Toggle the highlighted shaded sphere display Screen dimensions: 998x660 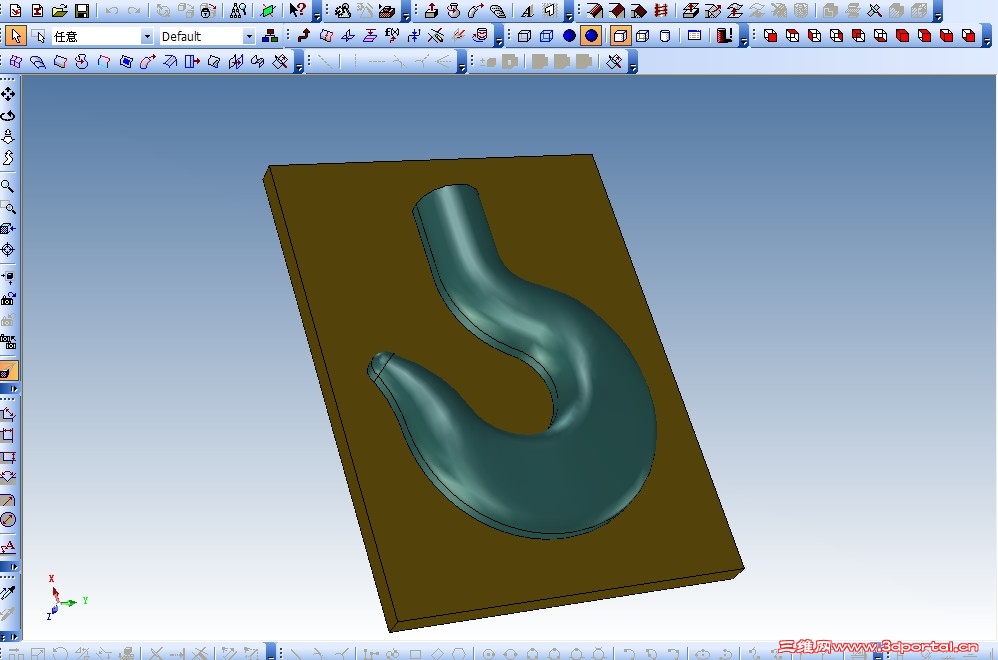(591, 36)
